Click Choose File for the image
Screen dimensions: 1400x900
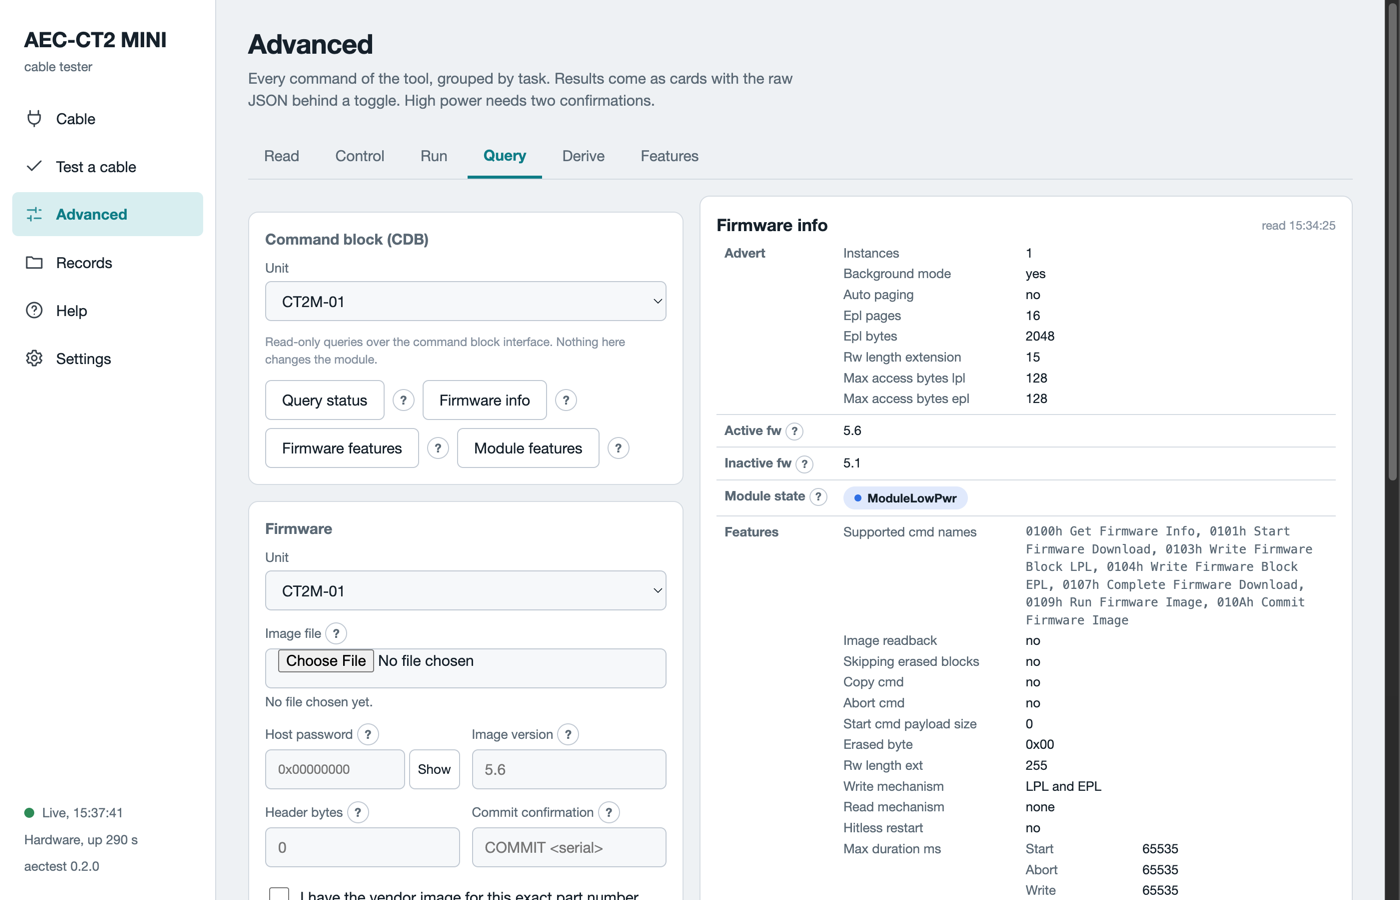click(x=326, y=661)
